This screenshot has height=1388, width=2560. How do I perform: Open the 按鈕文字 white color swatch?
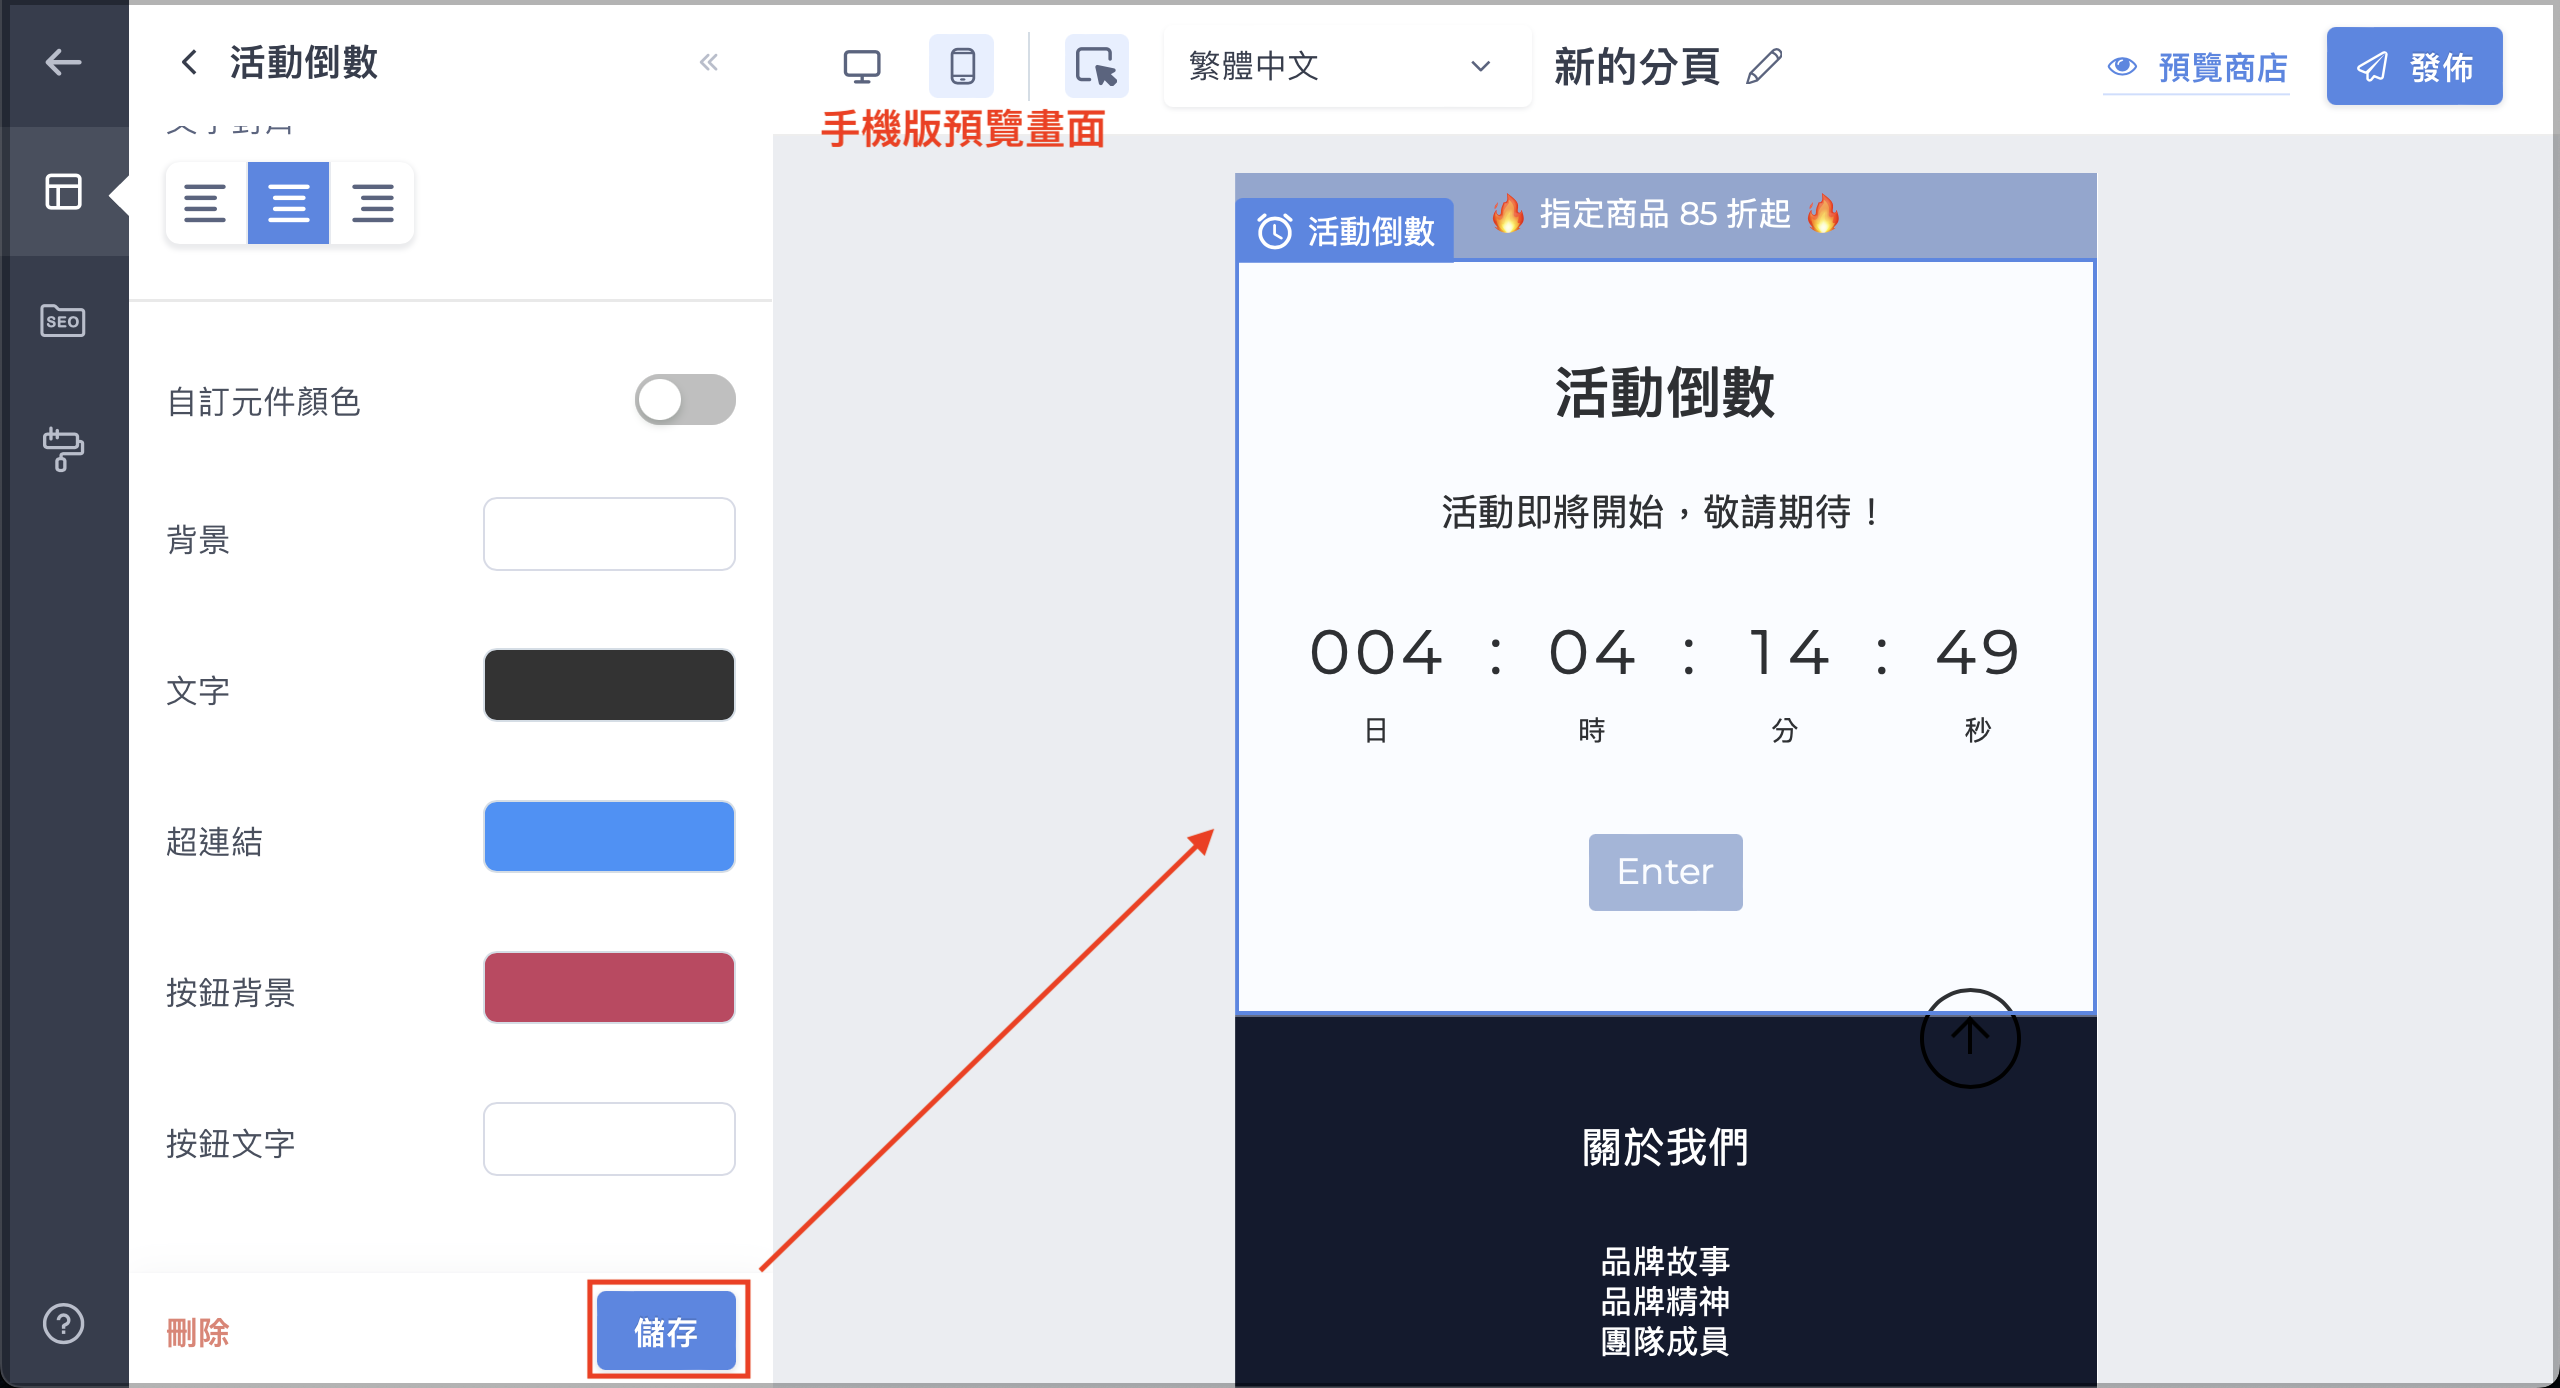(x=609, y=1139)
